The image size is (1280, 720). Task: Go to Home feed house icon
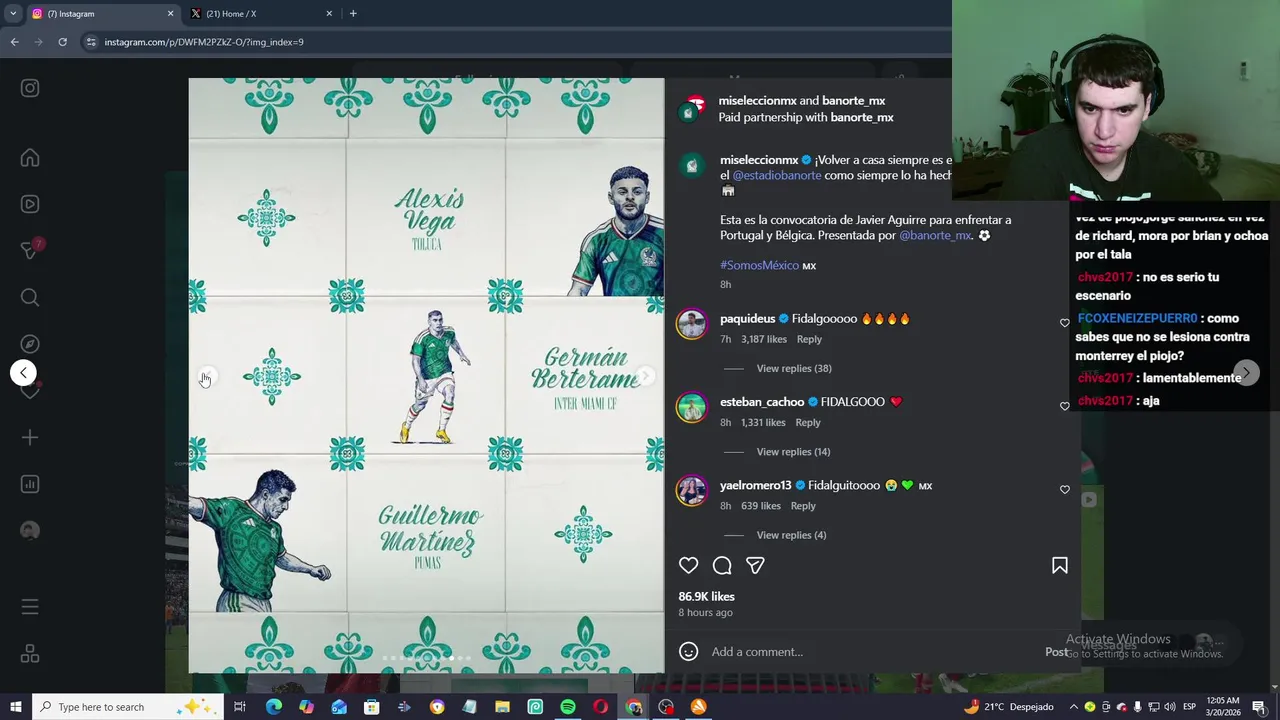tap(30, 158)
